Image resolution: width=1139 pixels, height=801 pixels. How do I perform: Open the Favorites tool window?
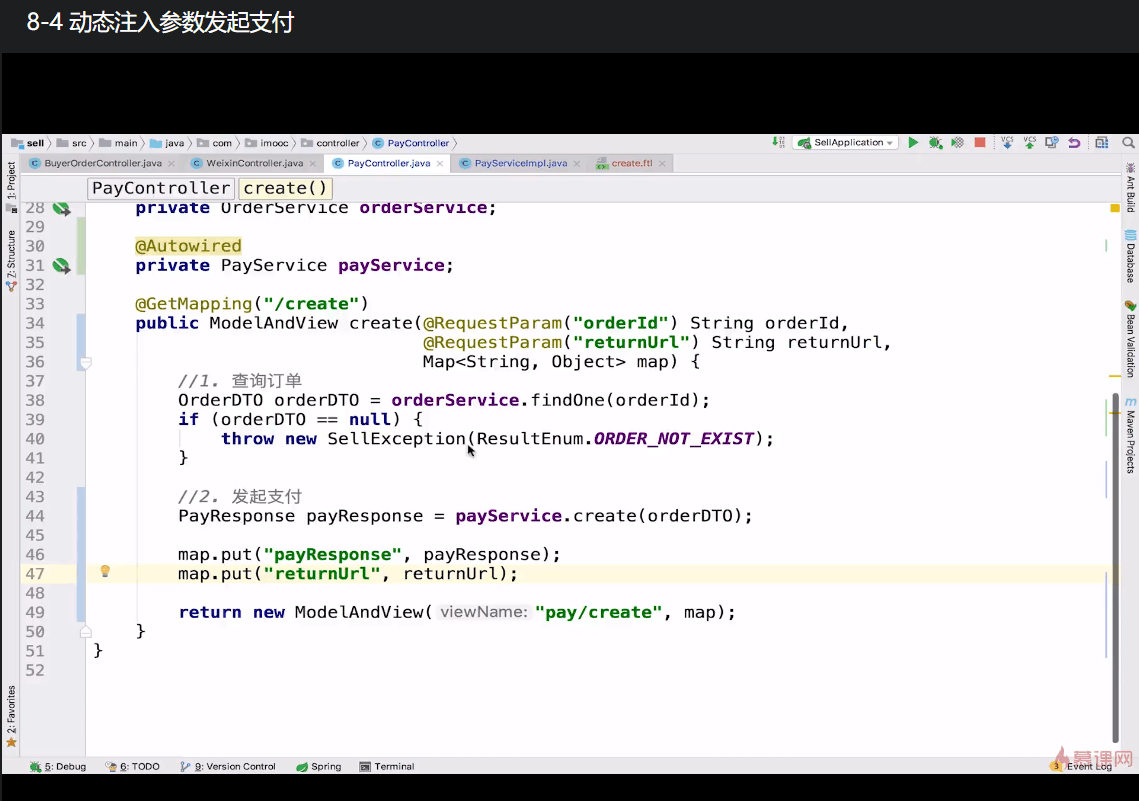click(11, 716)
